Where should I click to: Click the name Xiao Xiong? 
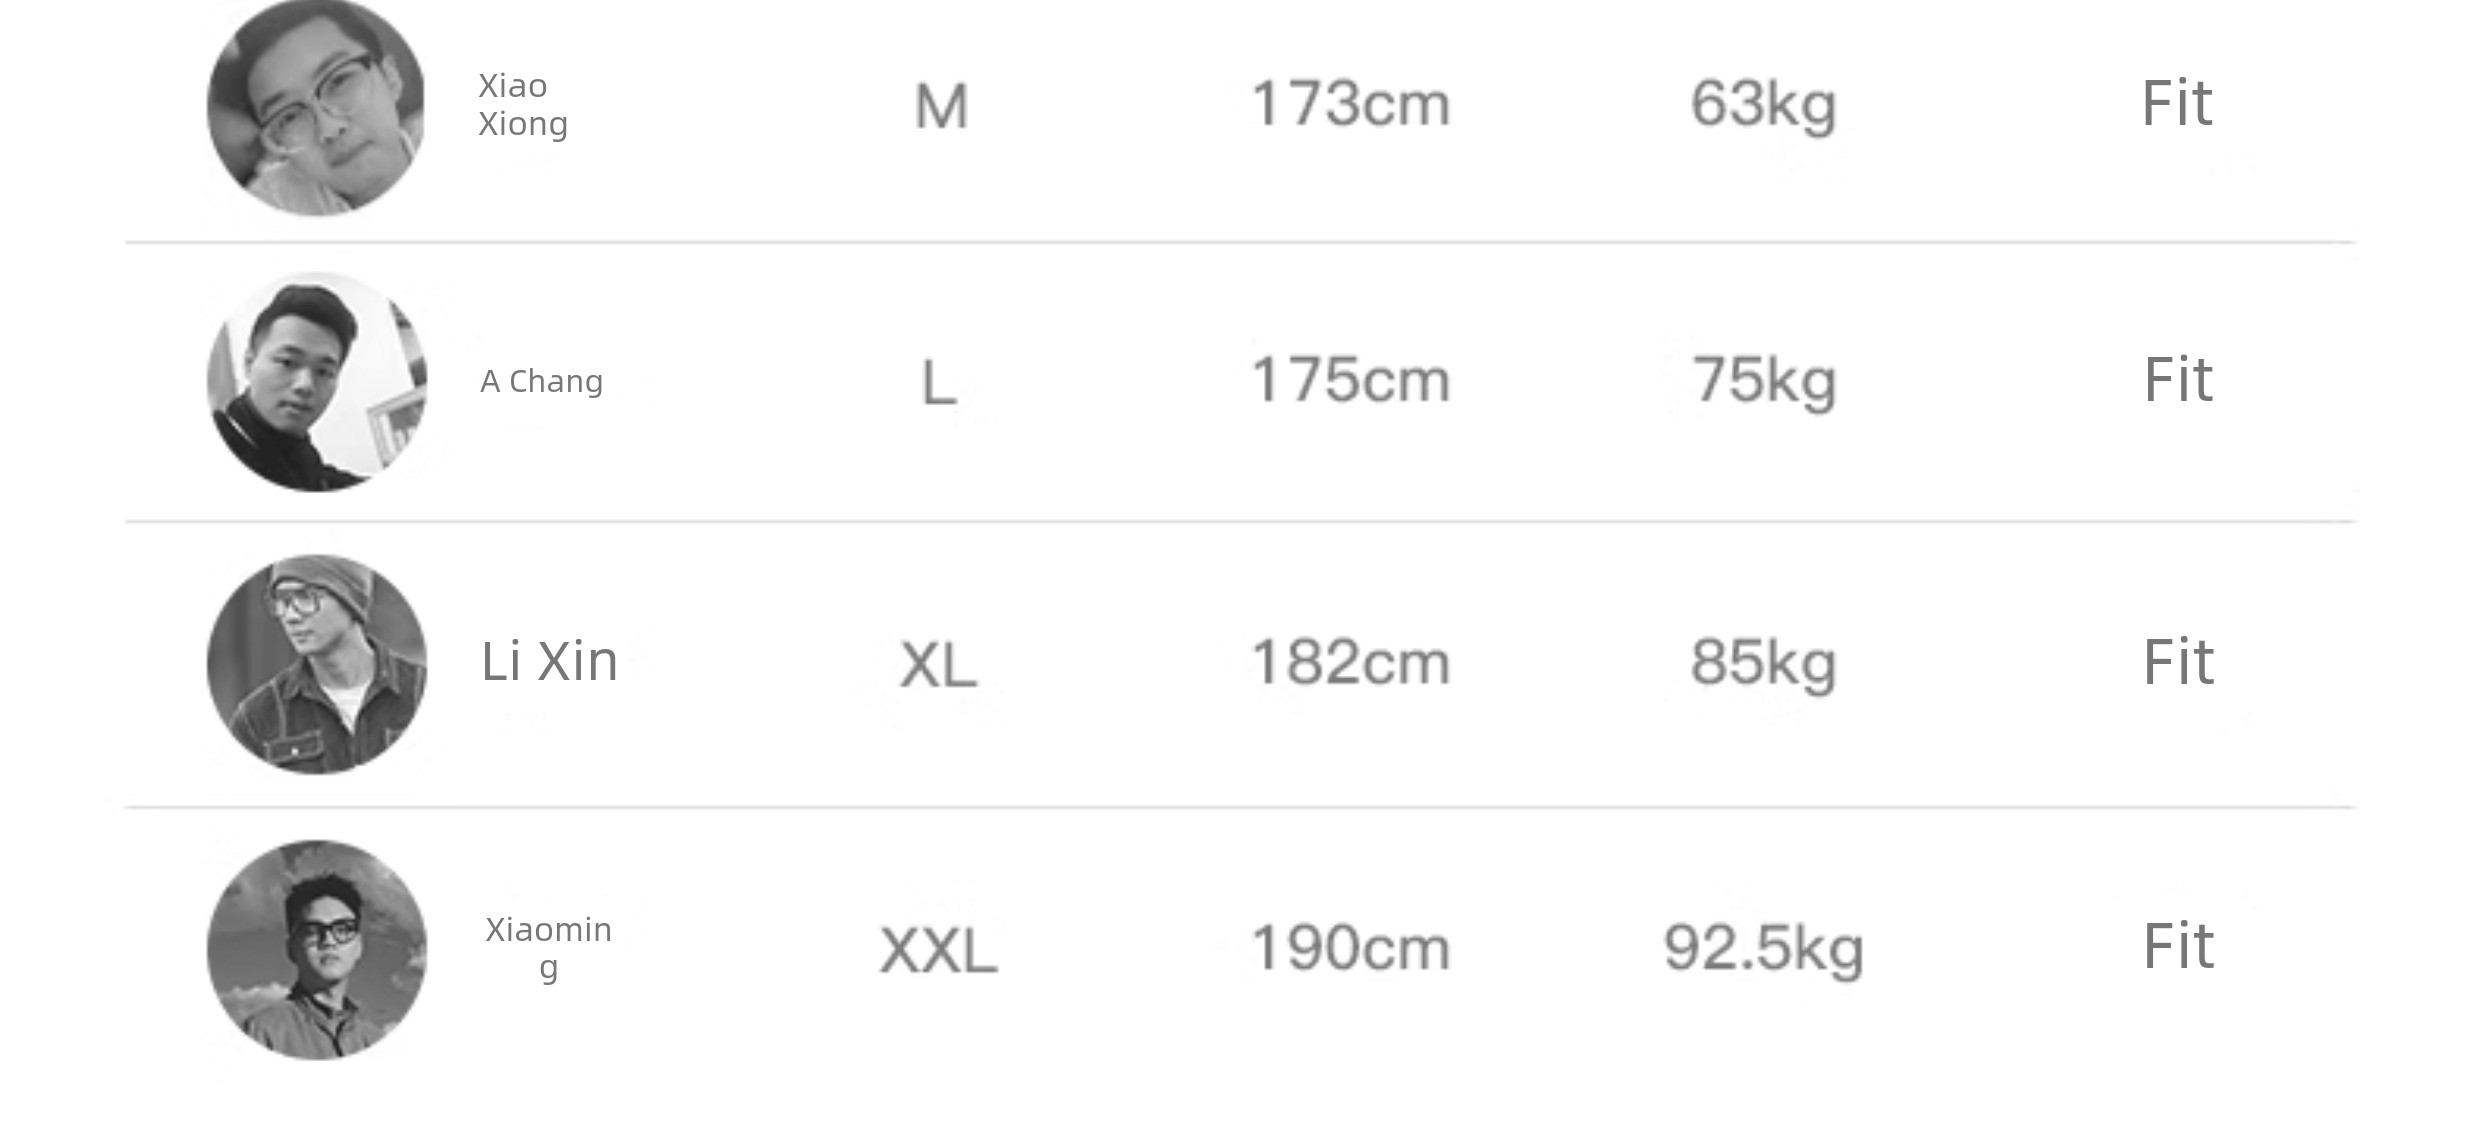point(523,105)
